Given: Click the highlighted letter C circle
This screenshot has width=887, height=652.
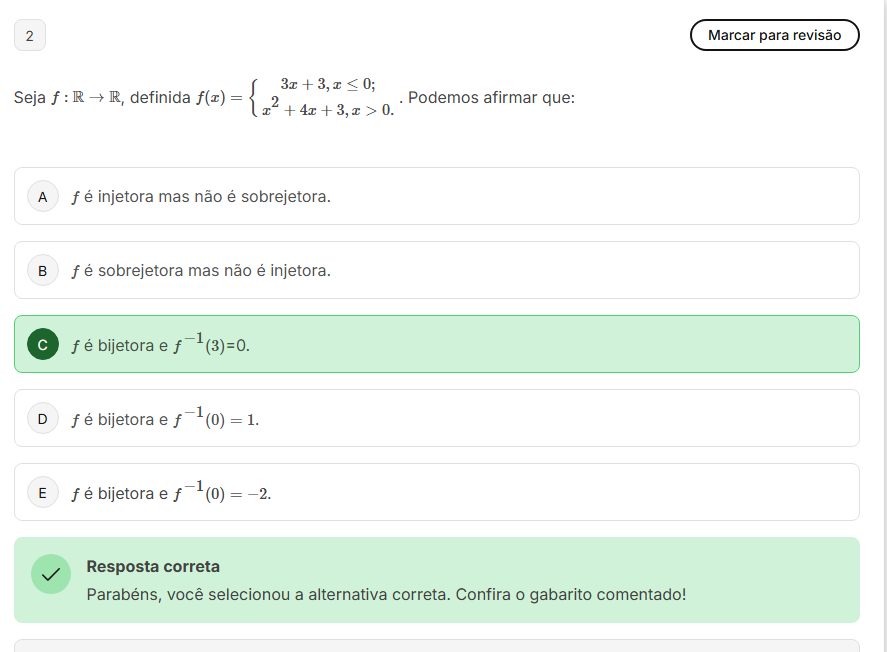Looking at the screenshot, I should [42, 345].
